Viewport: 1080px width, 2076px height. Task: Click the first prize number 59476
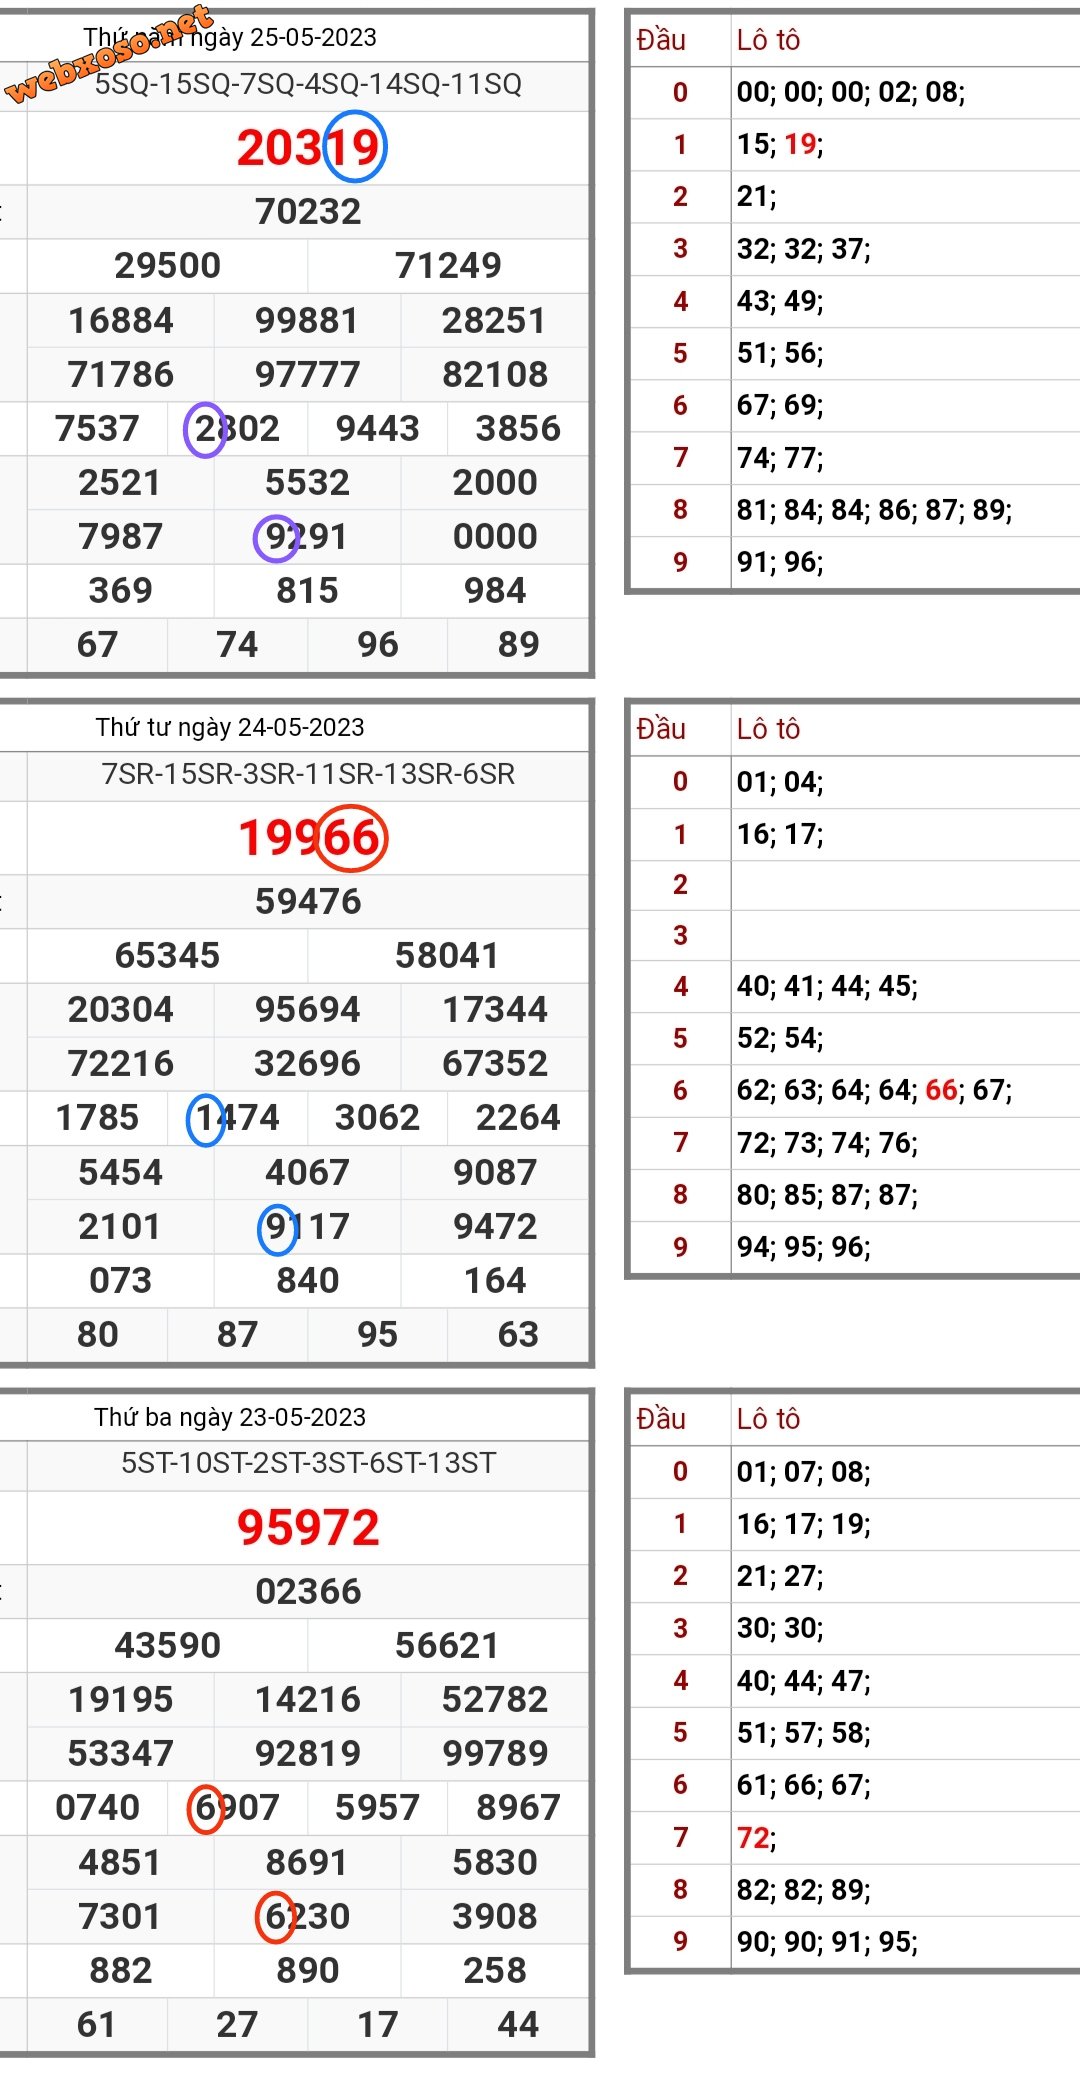click(308, 901)
